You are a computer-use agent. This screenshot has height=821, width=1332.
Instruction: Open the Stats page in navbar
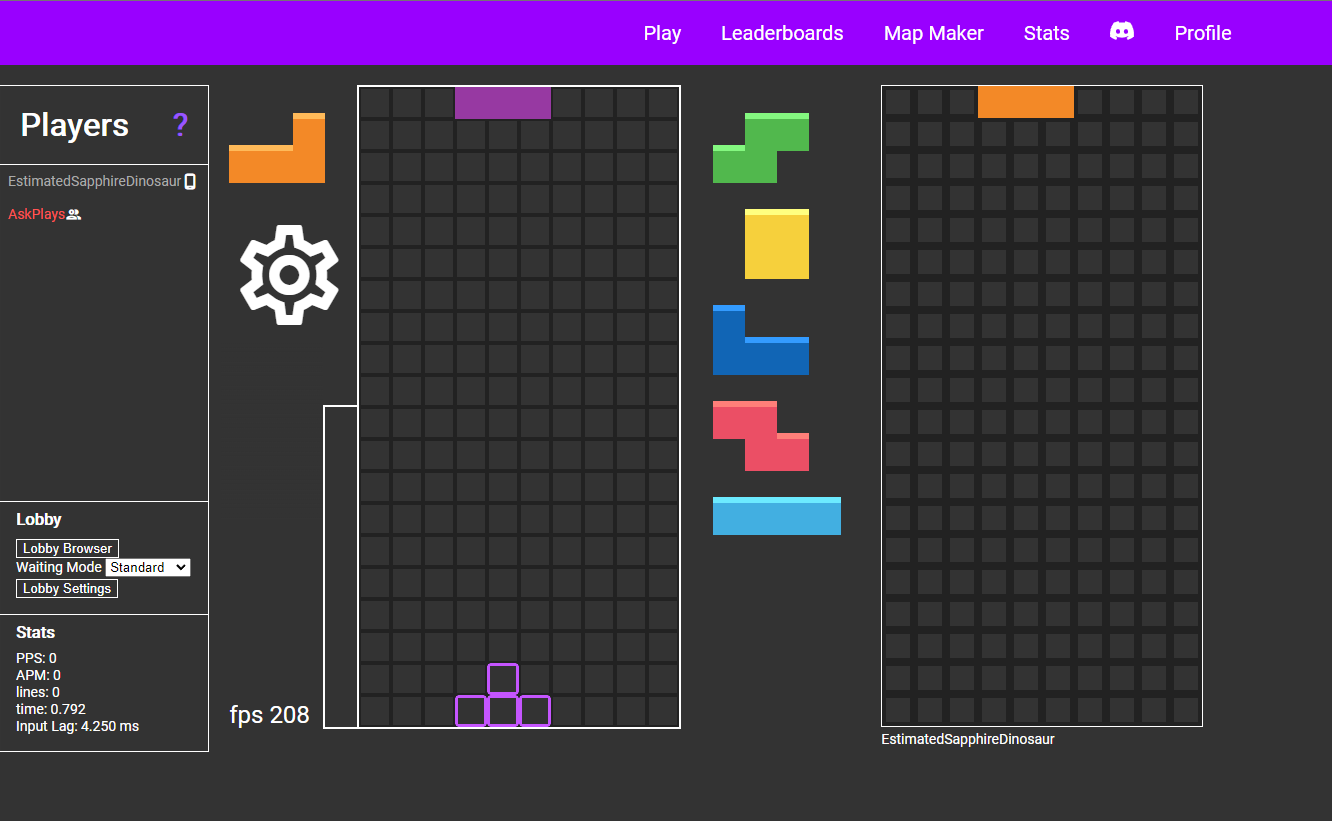click(1047, 33)
